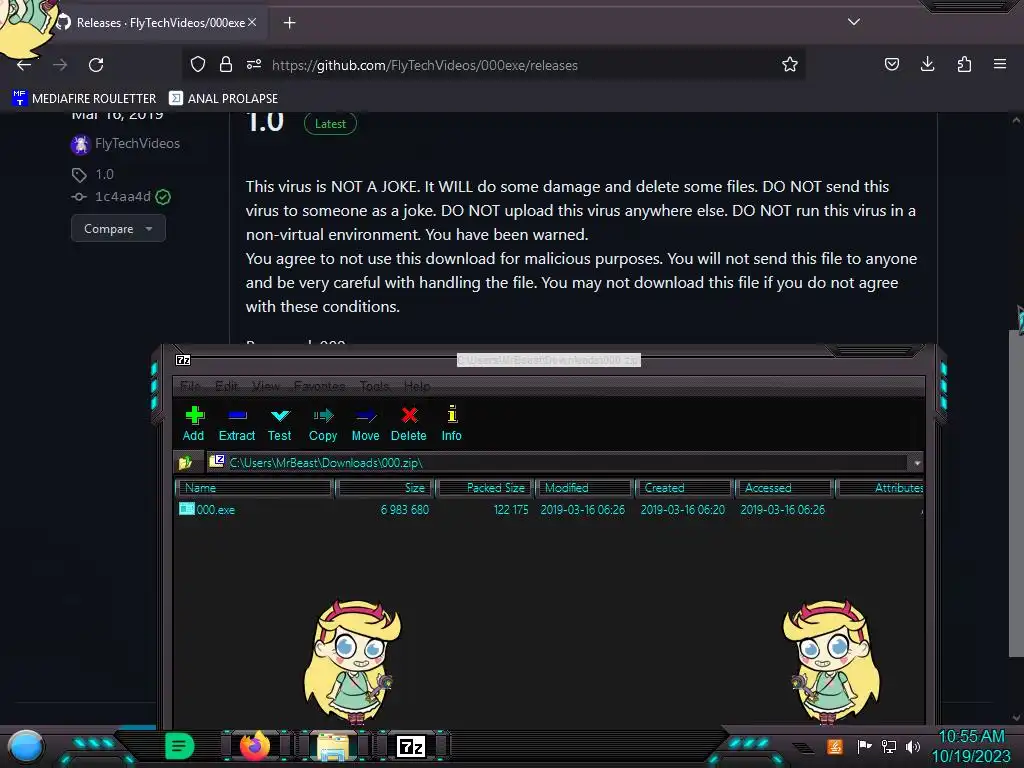Image resolution: width=1024 pixels, height=768 pixels.
Task: Delete the selected item with the red X
Action: (x=409, y=424)
